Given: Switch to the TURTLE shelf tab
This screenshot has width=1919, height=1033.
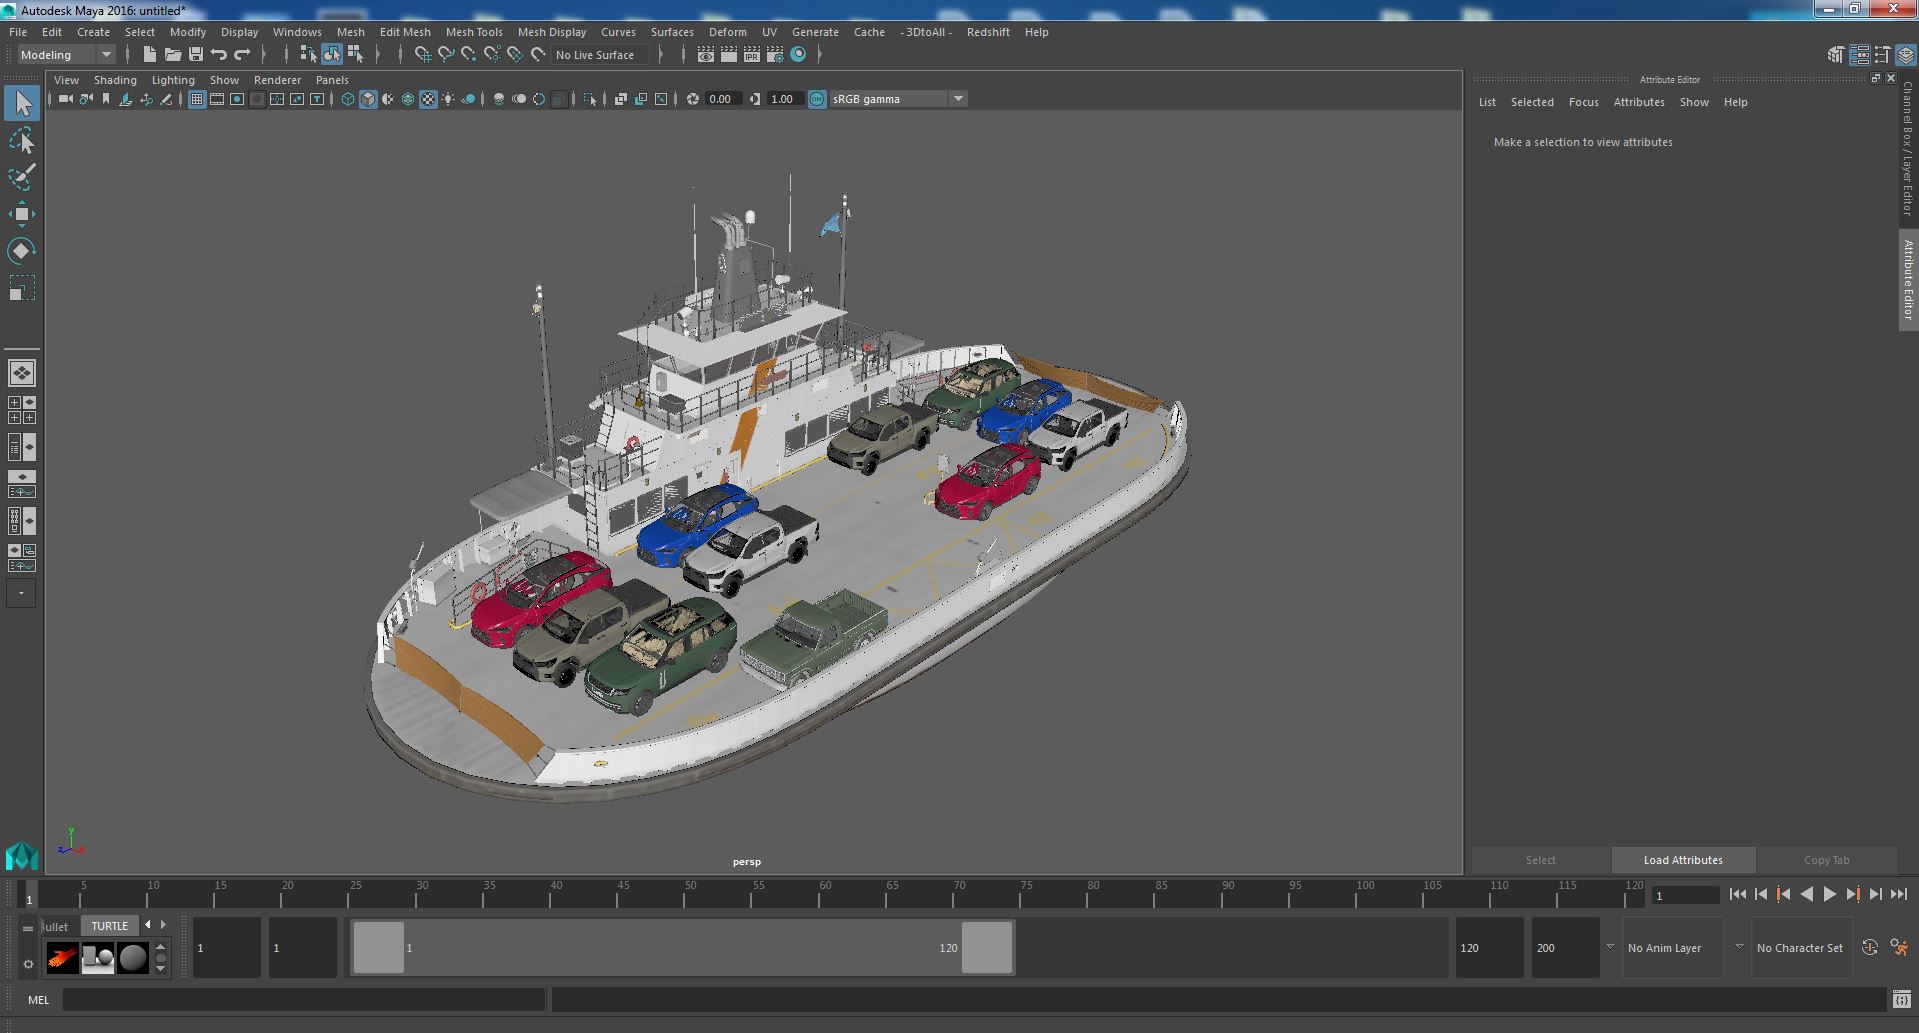Looking at the screenshot, I should (110, 926).
